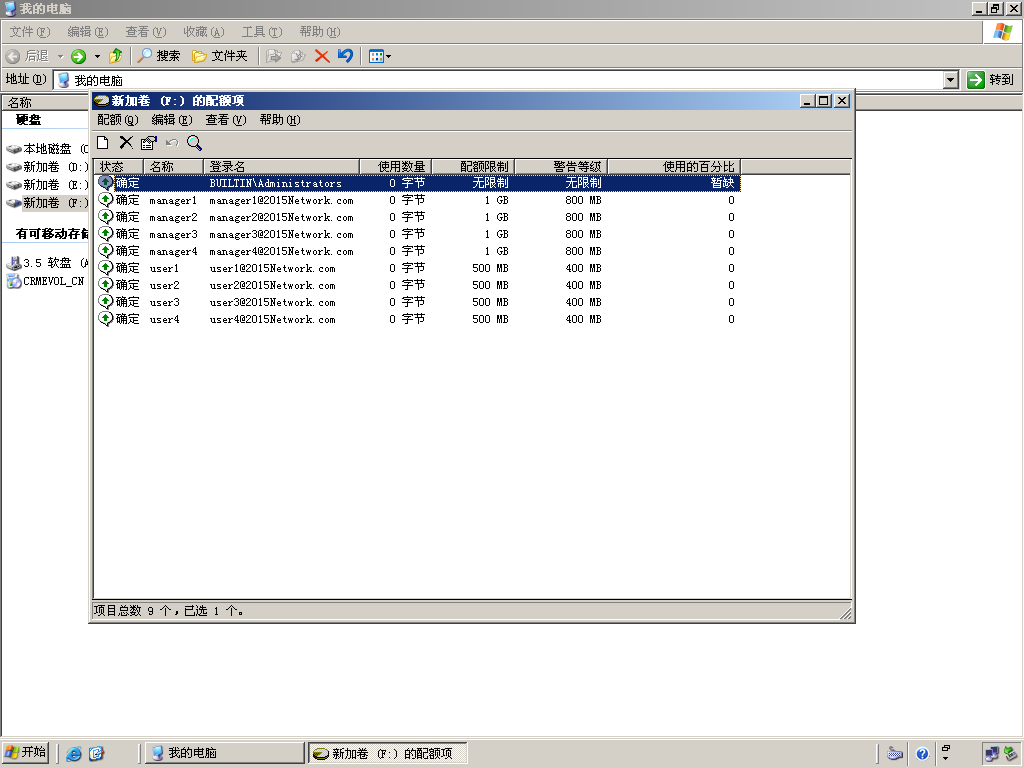The width and height of the screenshot is (1024, 768).
Task: Click the language bar options arrow
Action: pos(946,759)
